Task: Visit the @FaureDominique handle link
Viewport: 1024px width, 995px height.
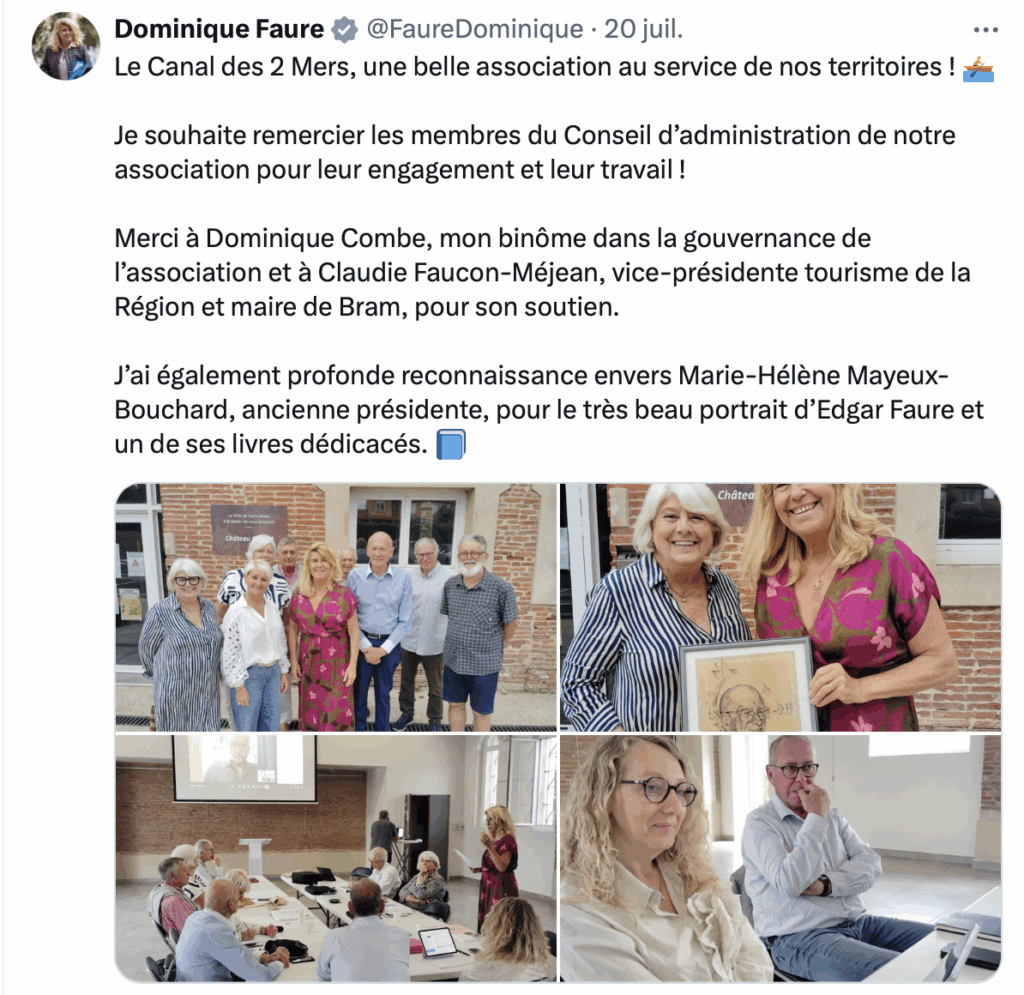Action: coord(475,29)
